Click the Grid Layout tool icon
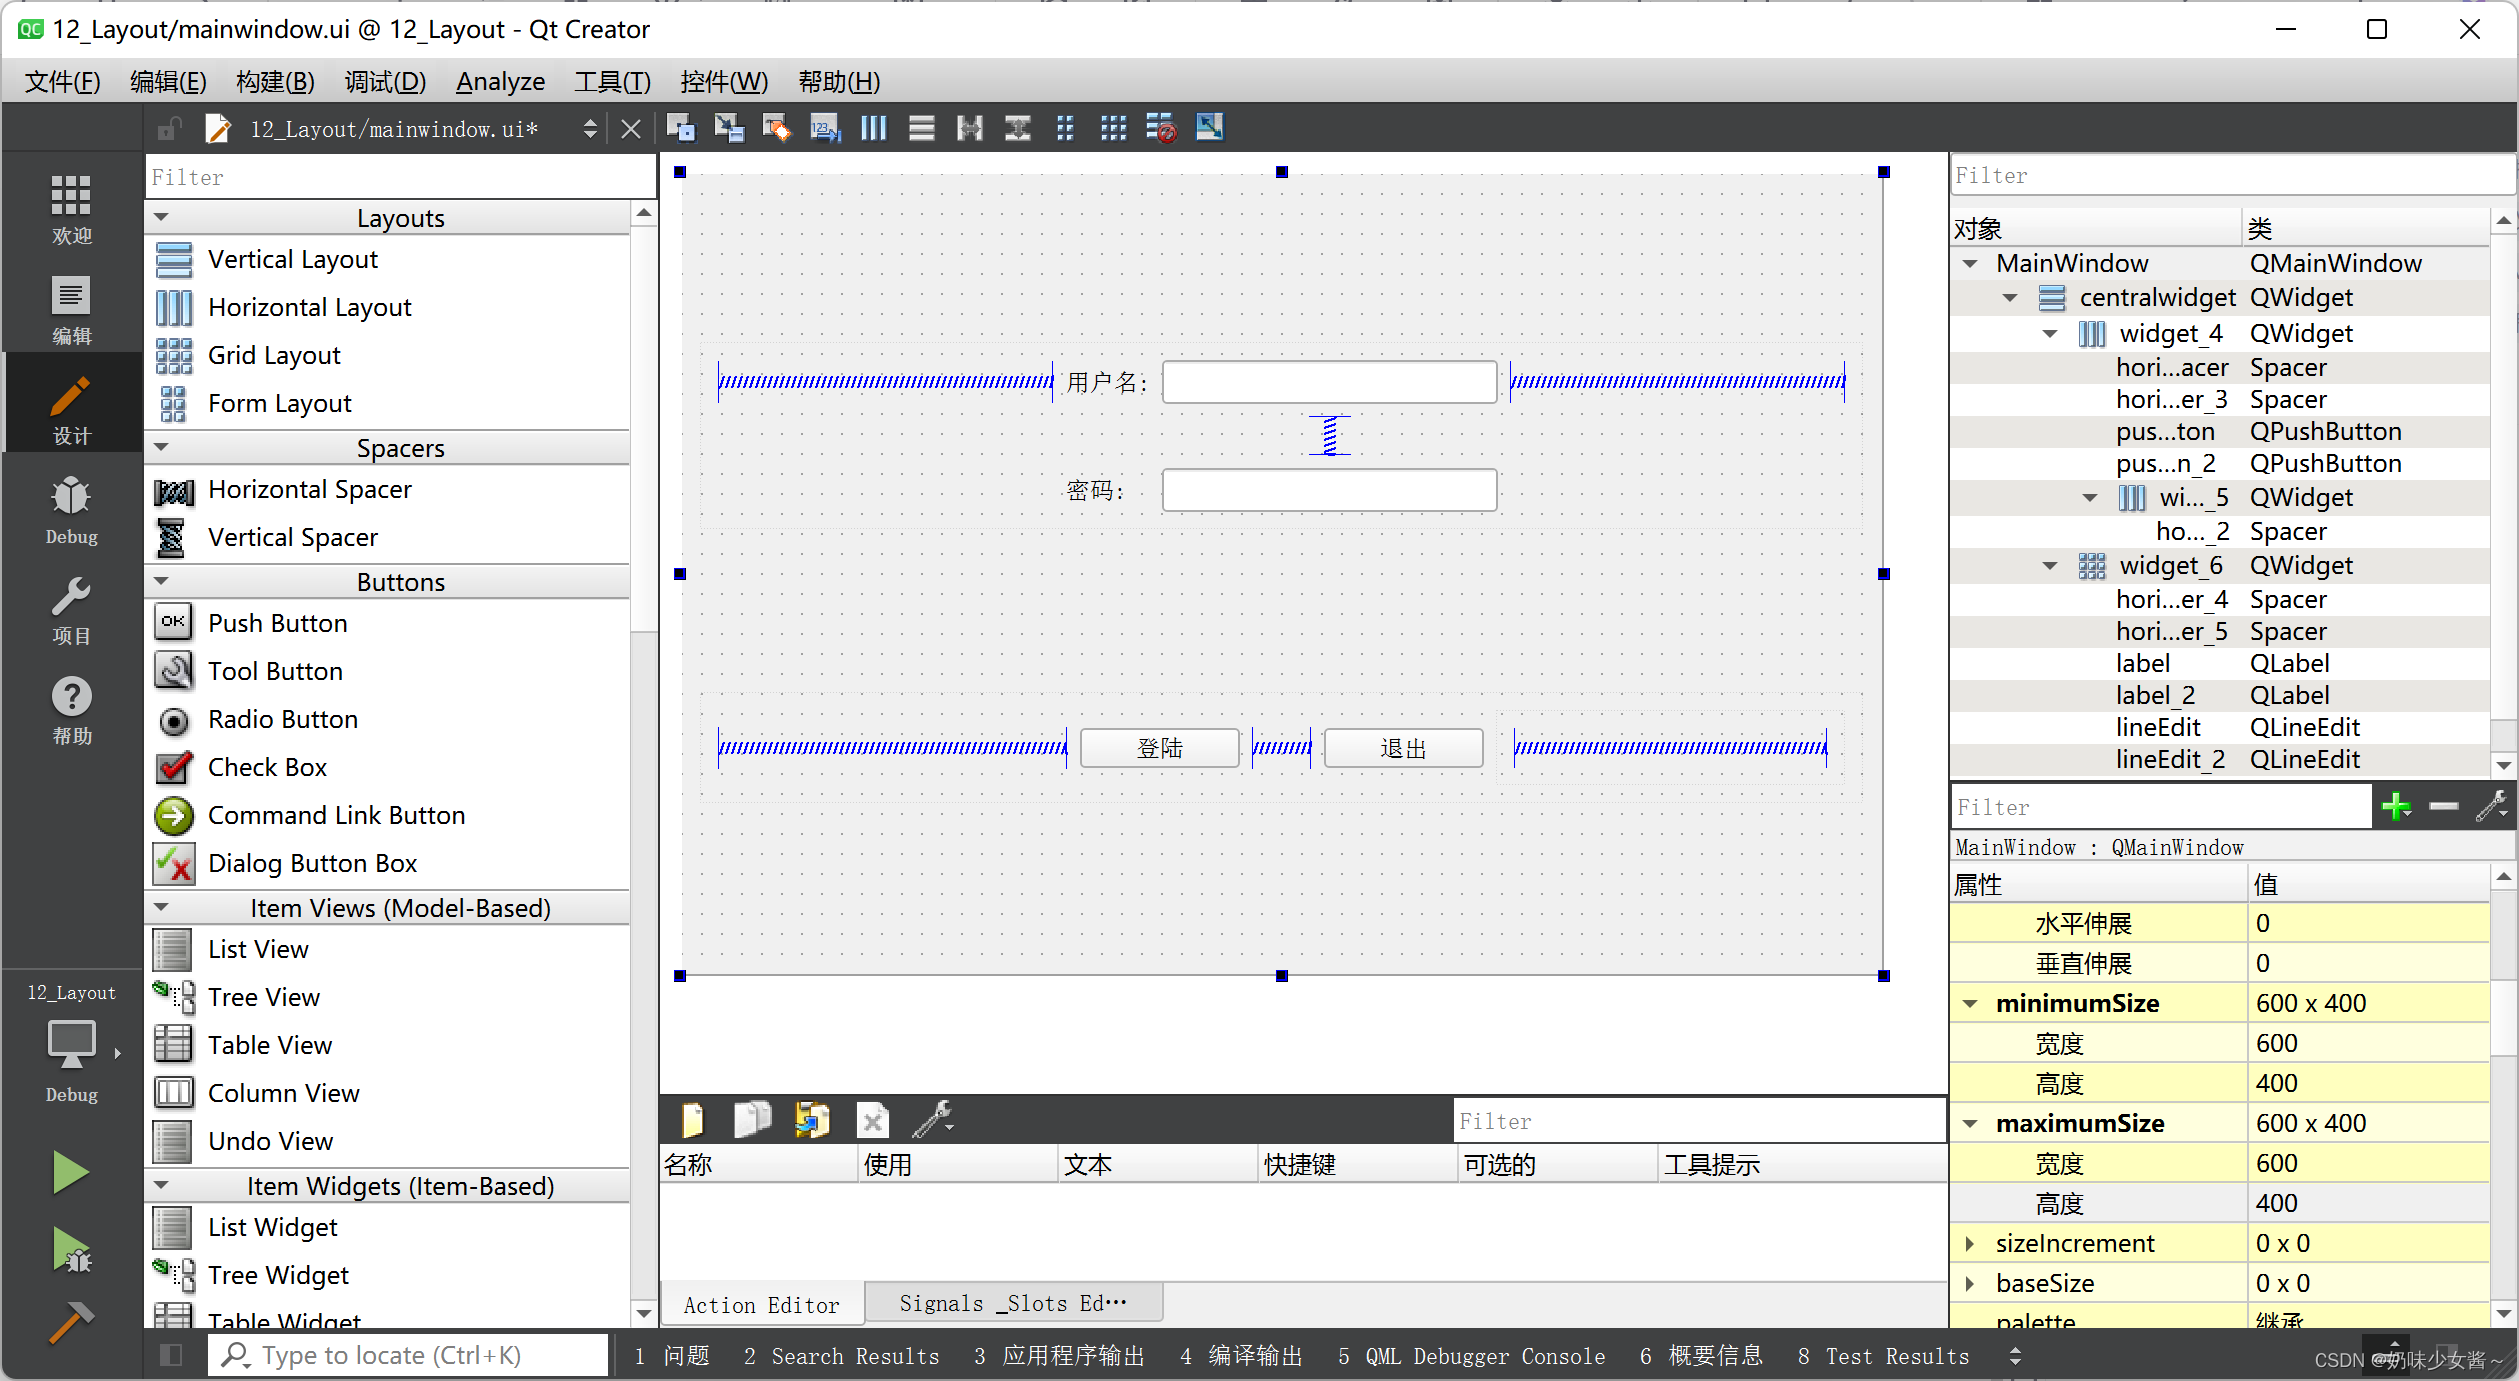 [175, 354]
